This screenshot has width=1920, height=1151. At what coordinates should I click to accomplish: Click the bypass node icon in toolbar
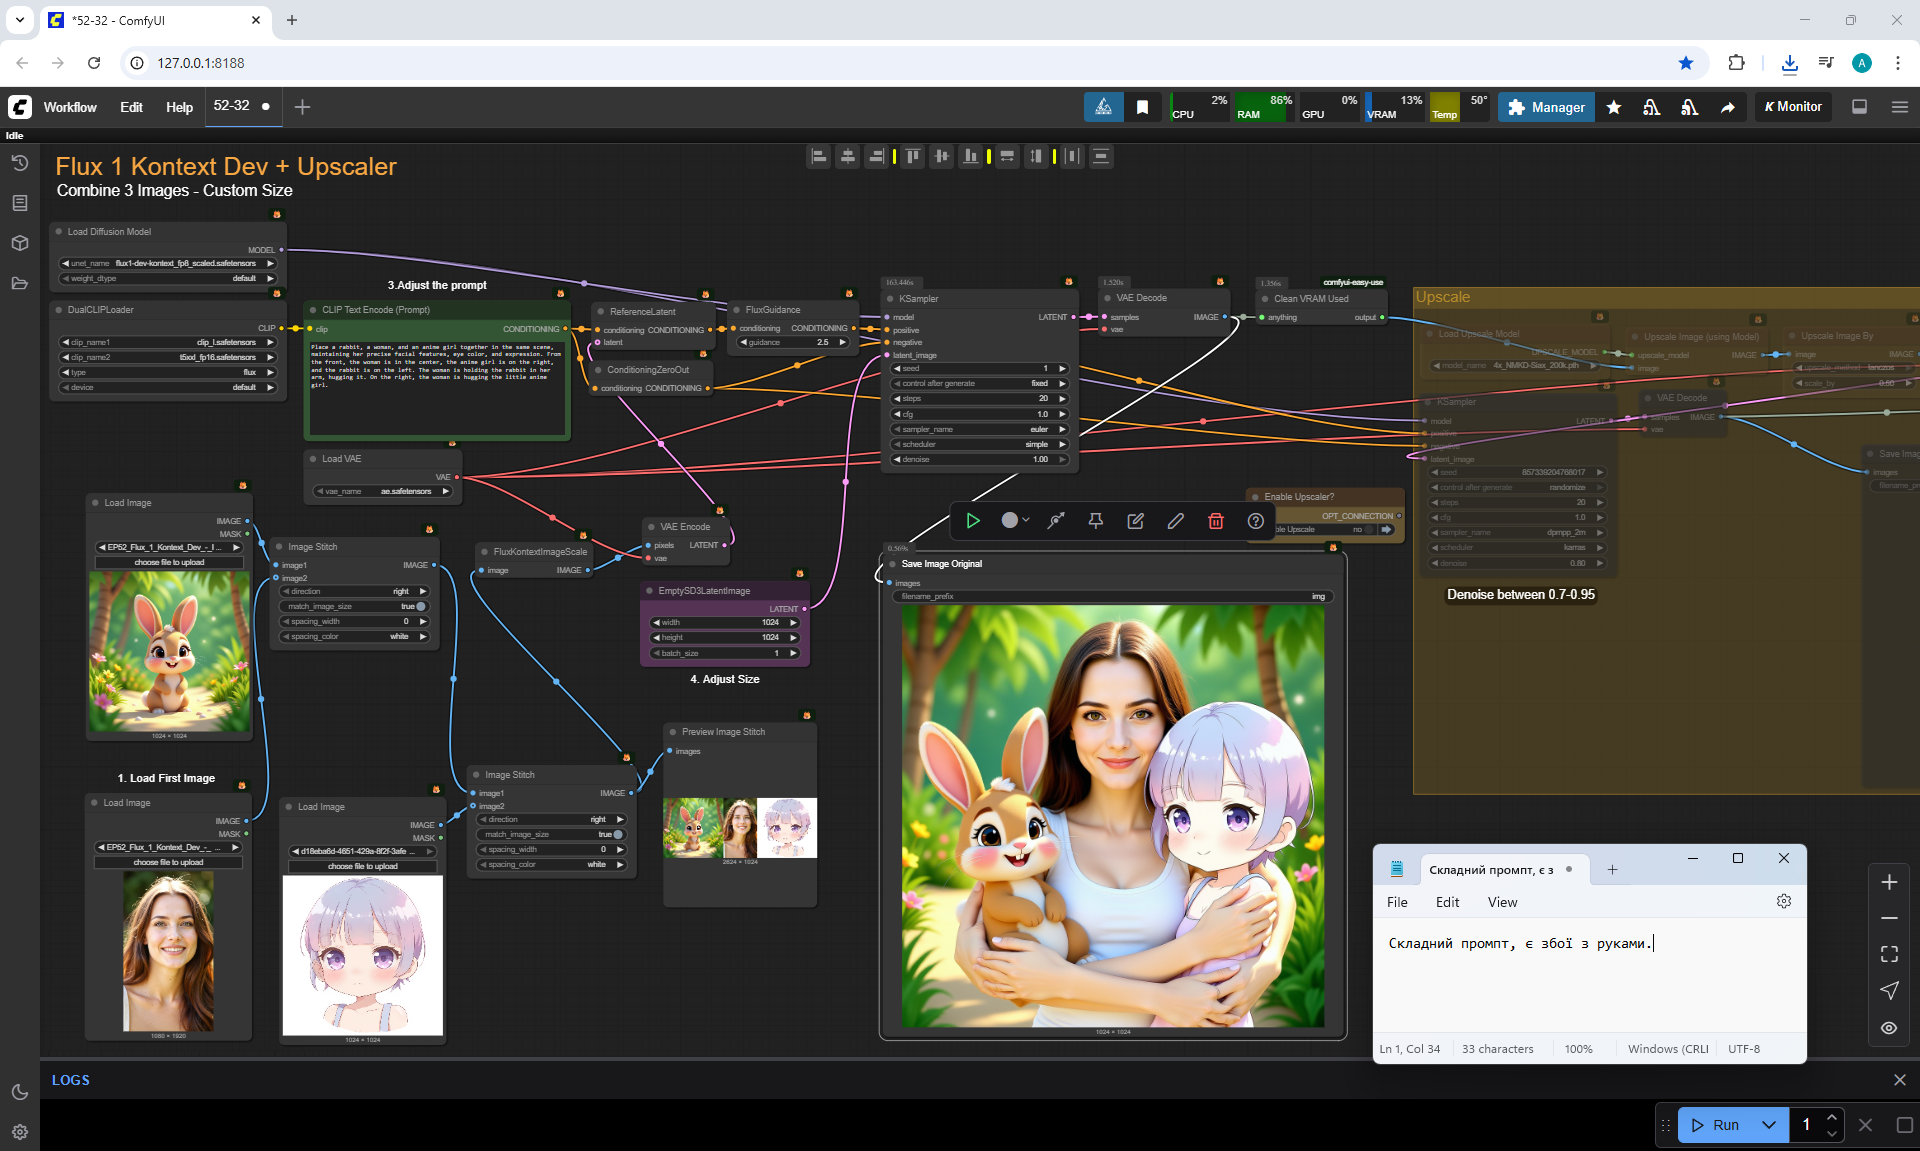1056,521
